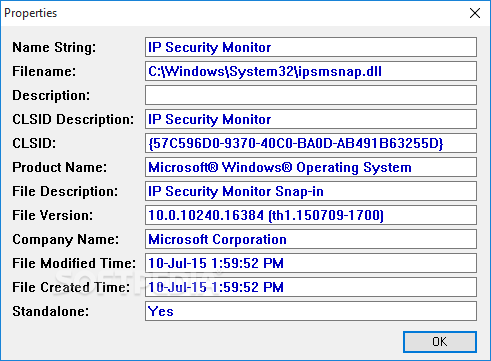Screen dimensions: 491x361
Task: Focus the Standalone field showing Yes
Action: [x=311, y=311]
